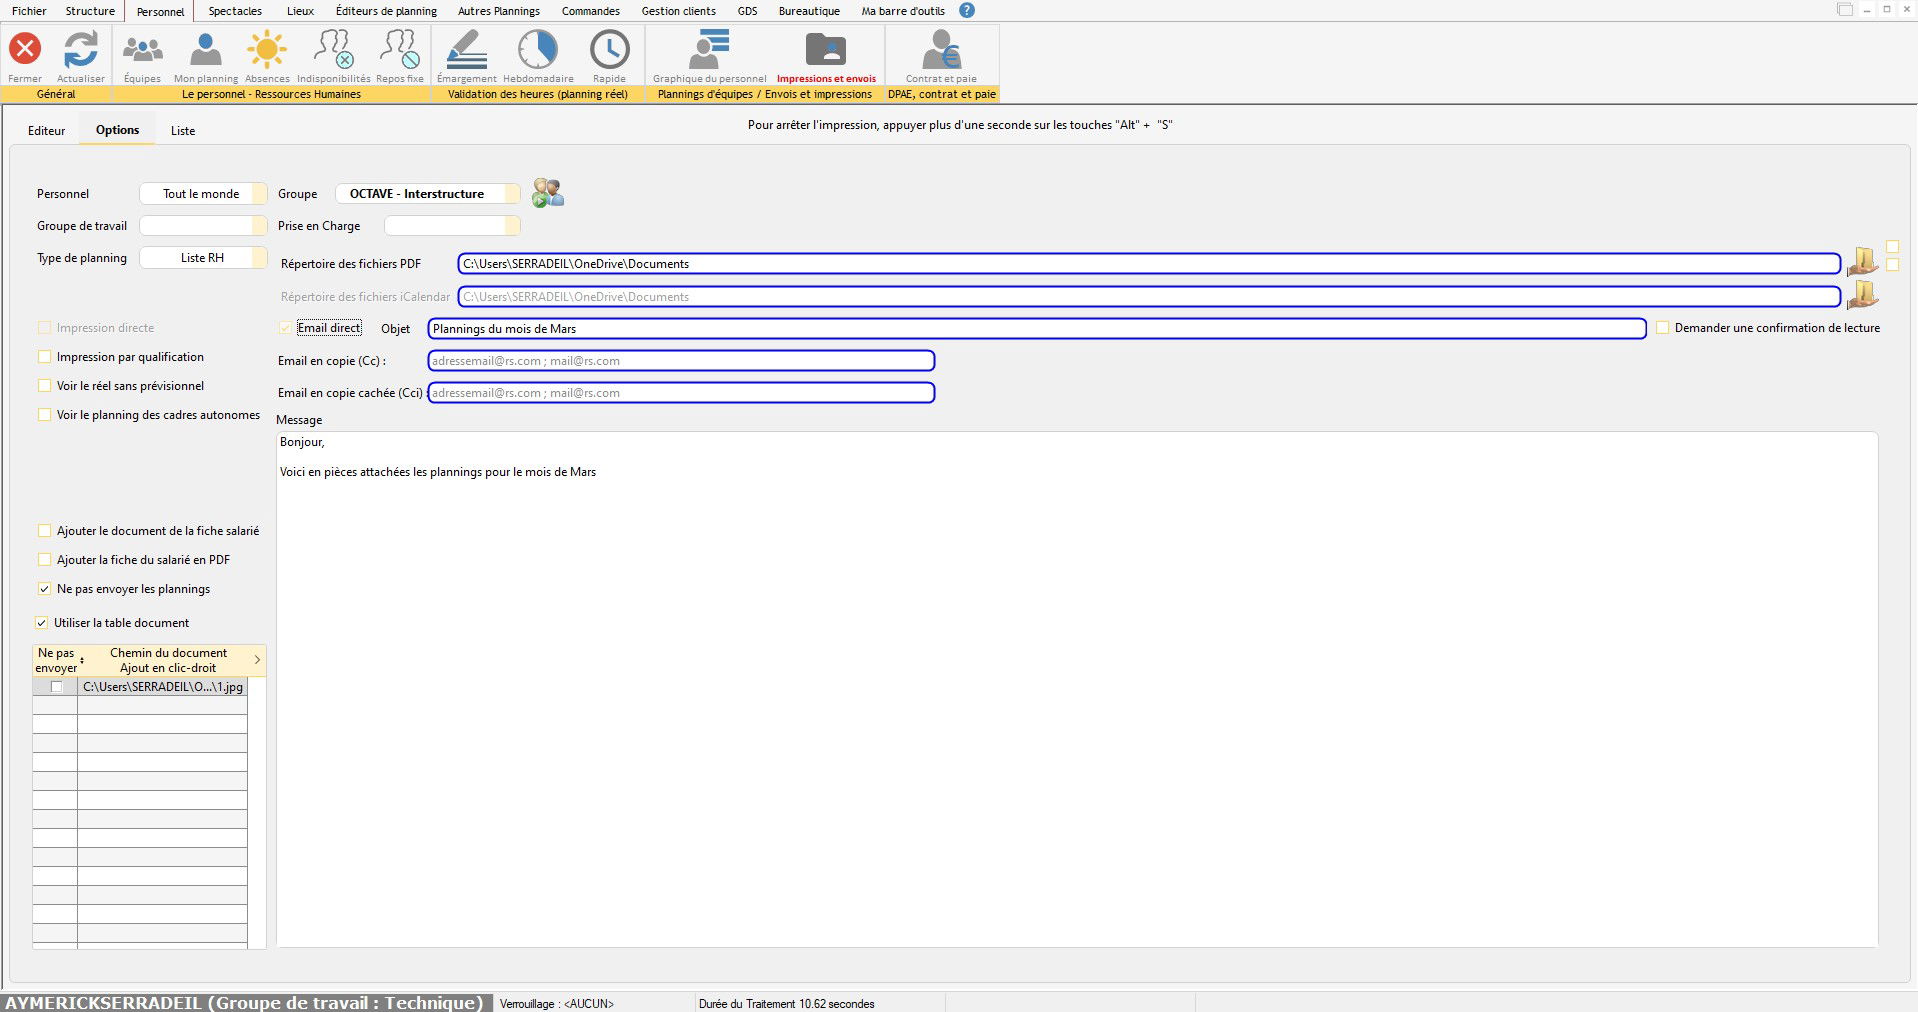This screenshot has height=1012, width=1918.
Task: Open the Personnel 'Tout le monde' dropdown
Action: click(203, 194)
